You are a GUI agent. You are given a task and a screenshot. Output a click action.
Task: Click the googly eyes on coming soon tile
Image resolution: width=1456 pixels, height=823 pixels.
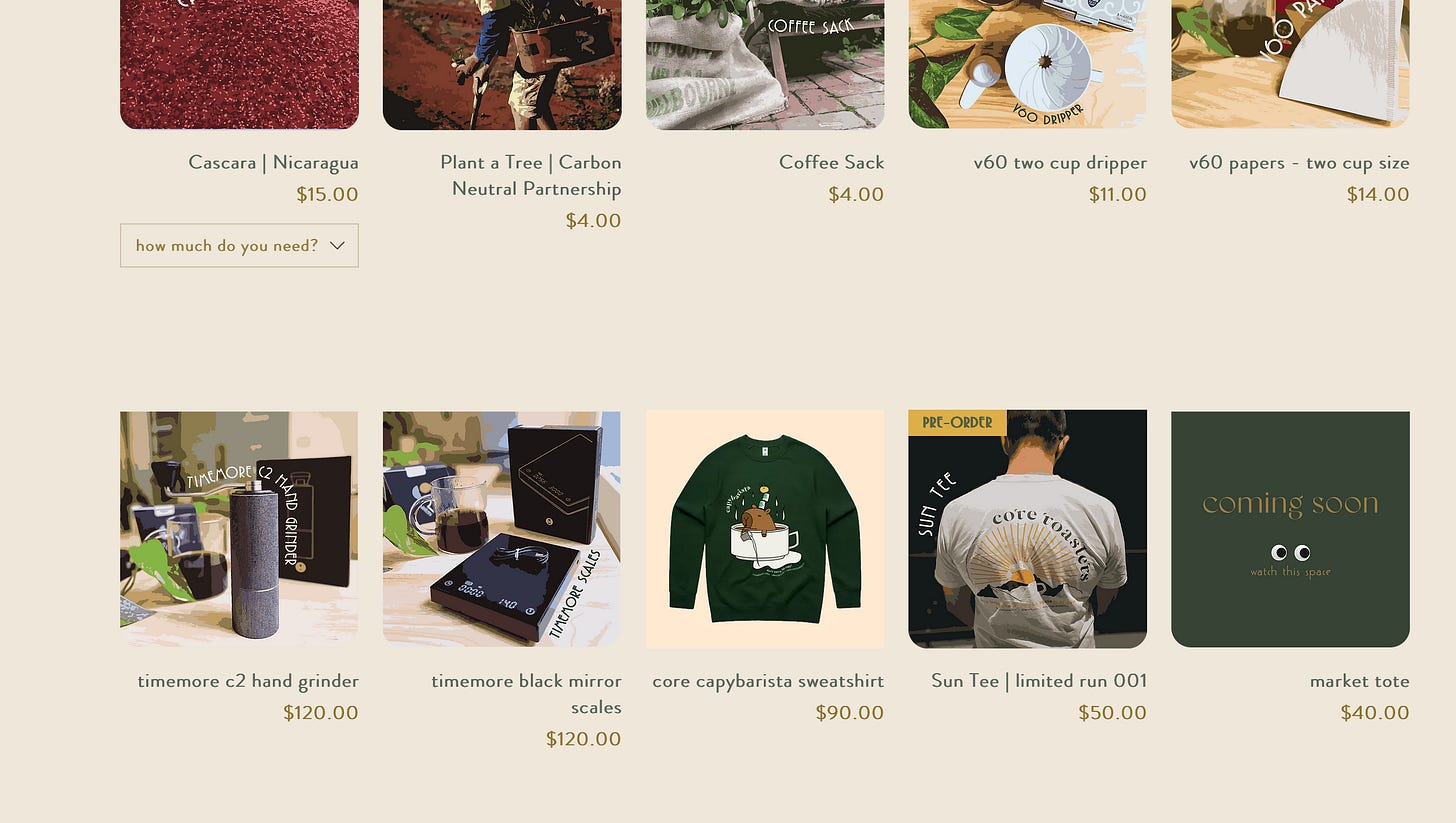point(1290,552)
